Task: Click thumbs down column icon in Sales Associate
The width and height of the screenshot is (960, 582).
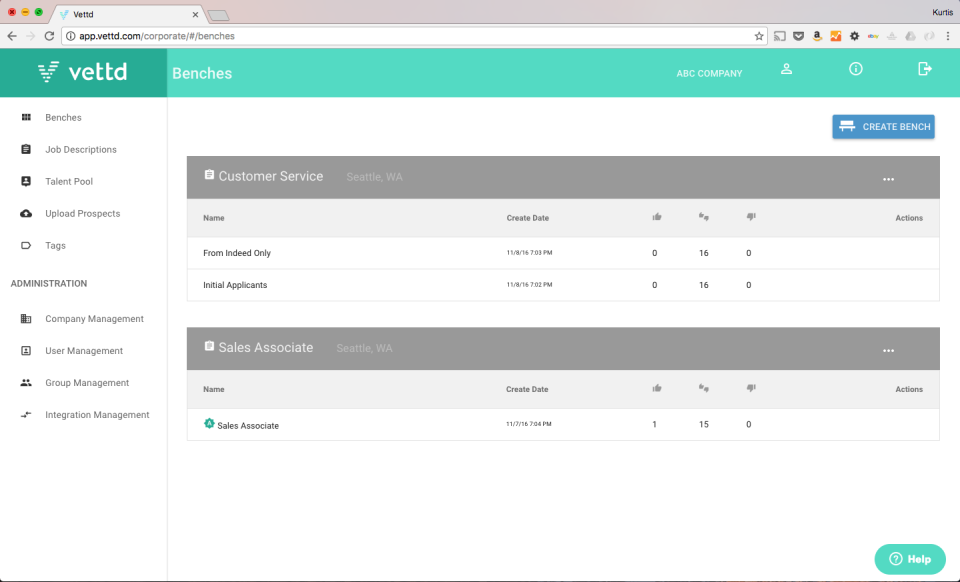Action: [x=751, y=388]
